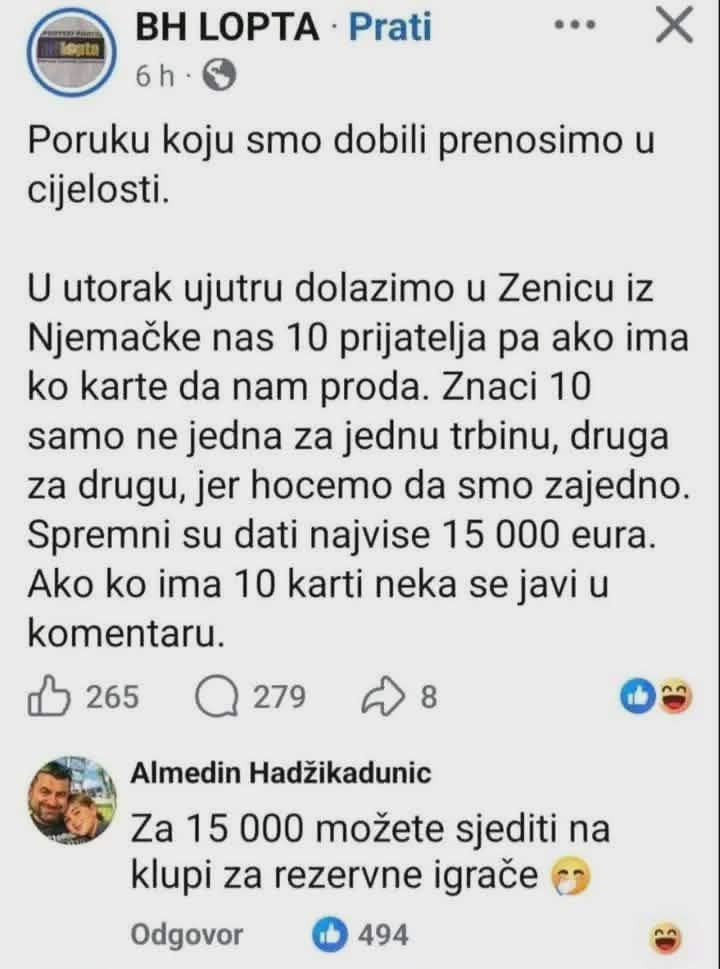Screen dimensions: 720x969
Task: Open BH LOPTA page name
Action: [x=227, y=28]
